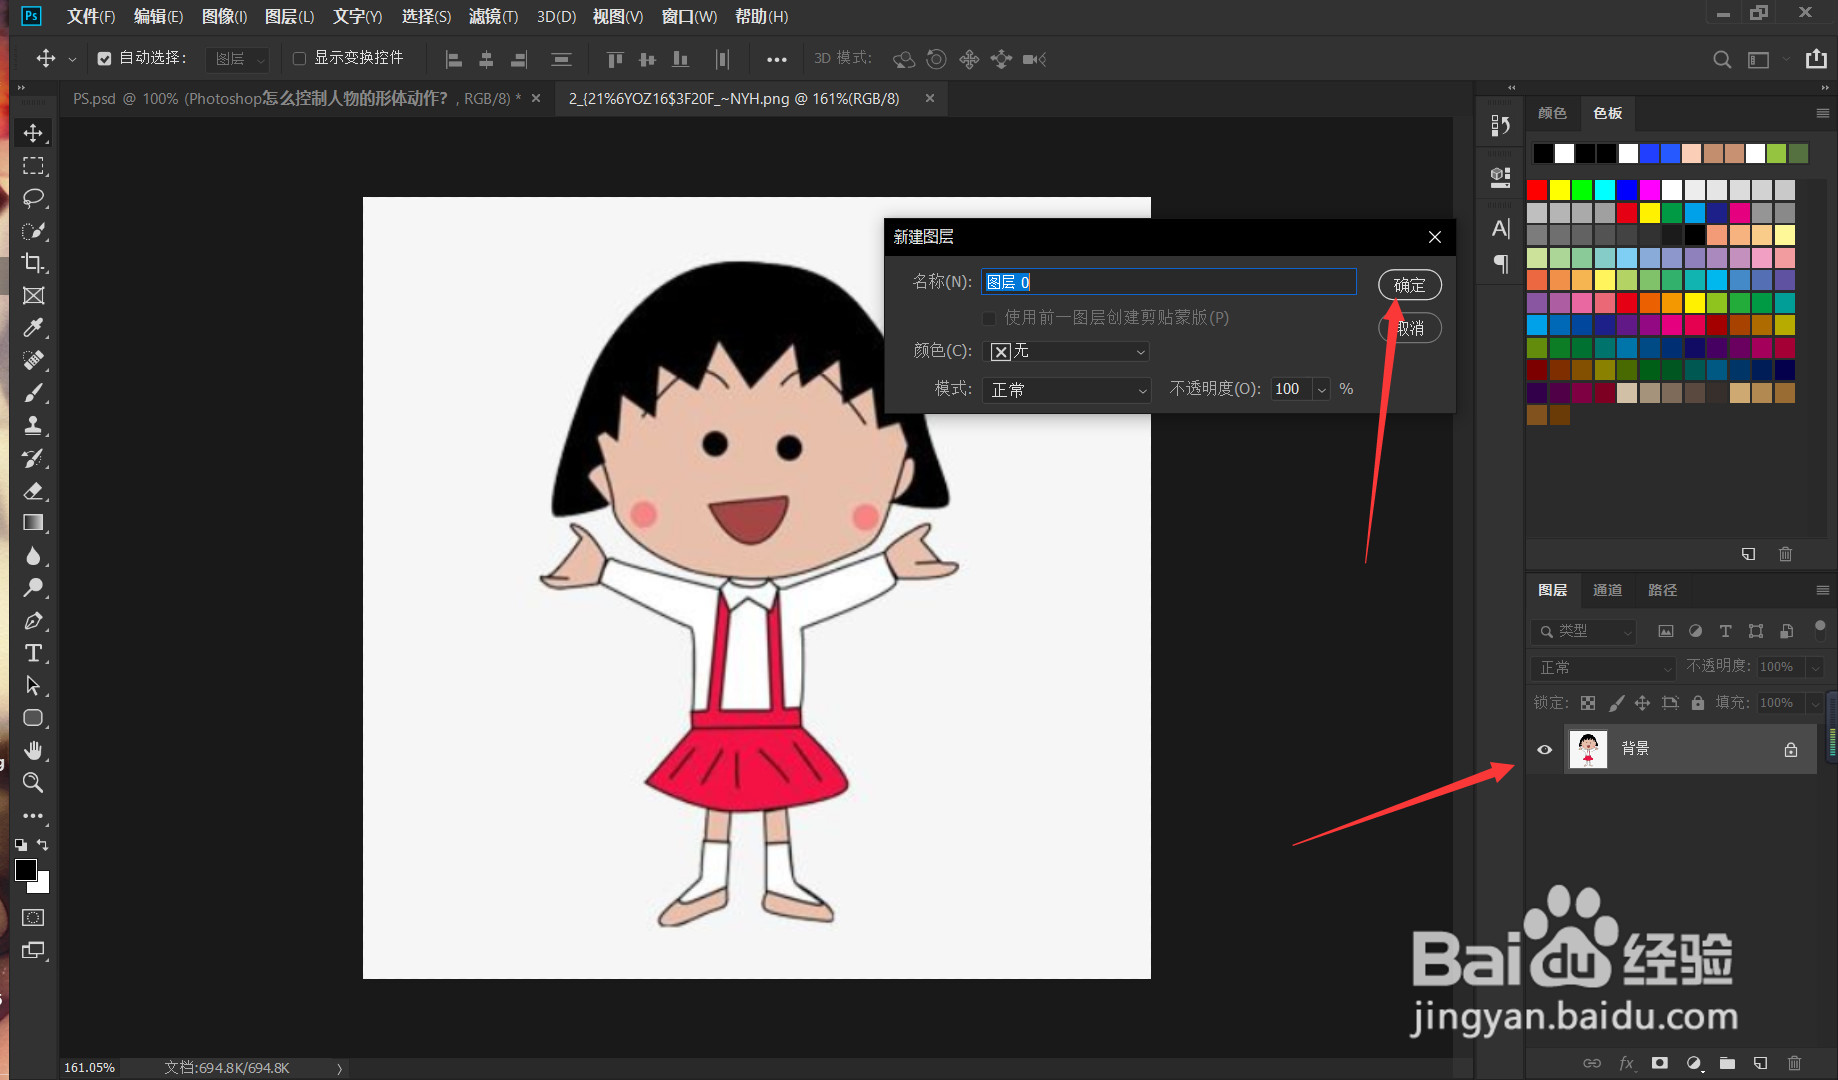Image resolution: width=1838 pixels, height=1080 pixels.
Task: Select the Crop tool
Action: (33, 263)
